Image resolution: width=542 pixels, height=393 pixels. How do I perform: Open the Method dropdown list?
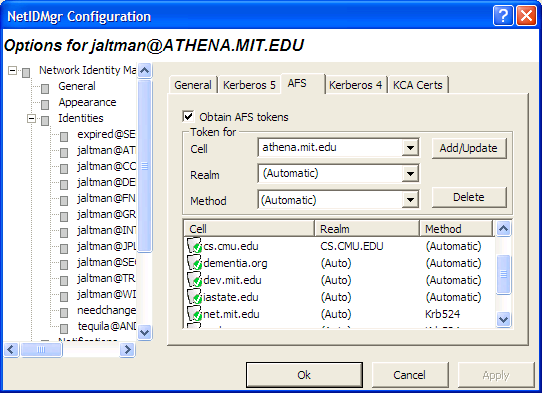point(410,199)
